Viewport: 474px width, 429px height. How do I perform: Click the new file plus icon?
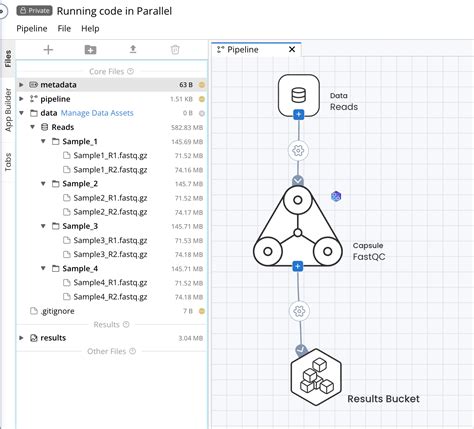tap(48, 50)
